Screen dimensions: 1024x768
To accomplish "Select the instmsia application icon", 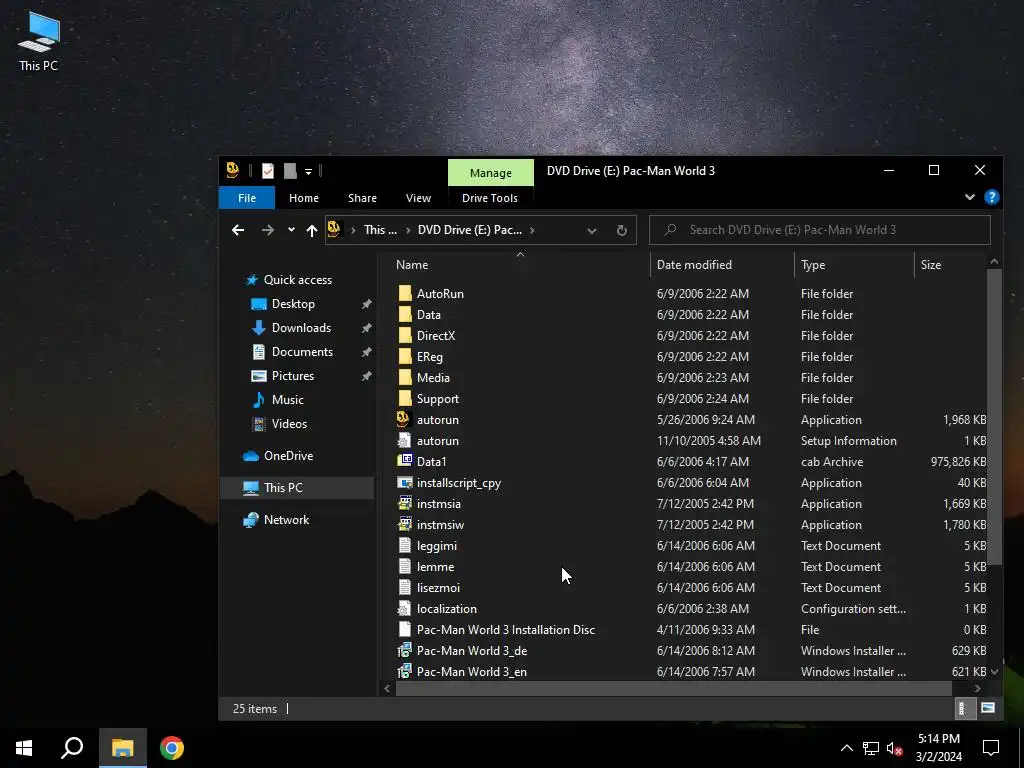I will (x=405, y=504).
